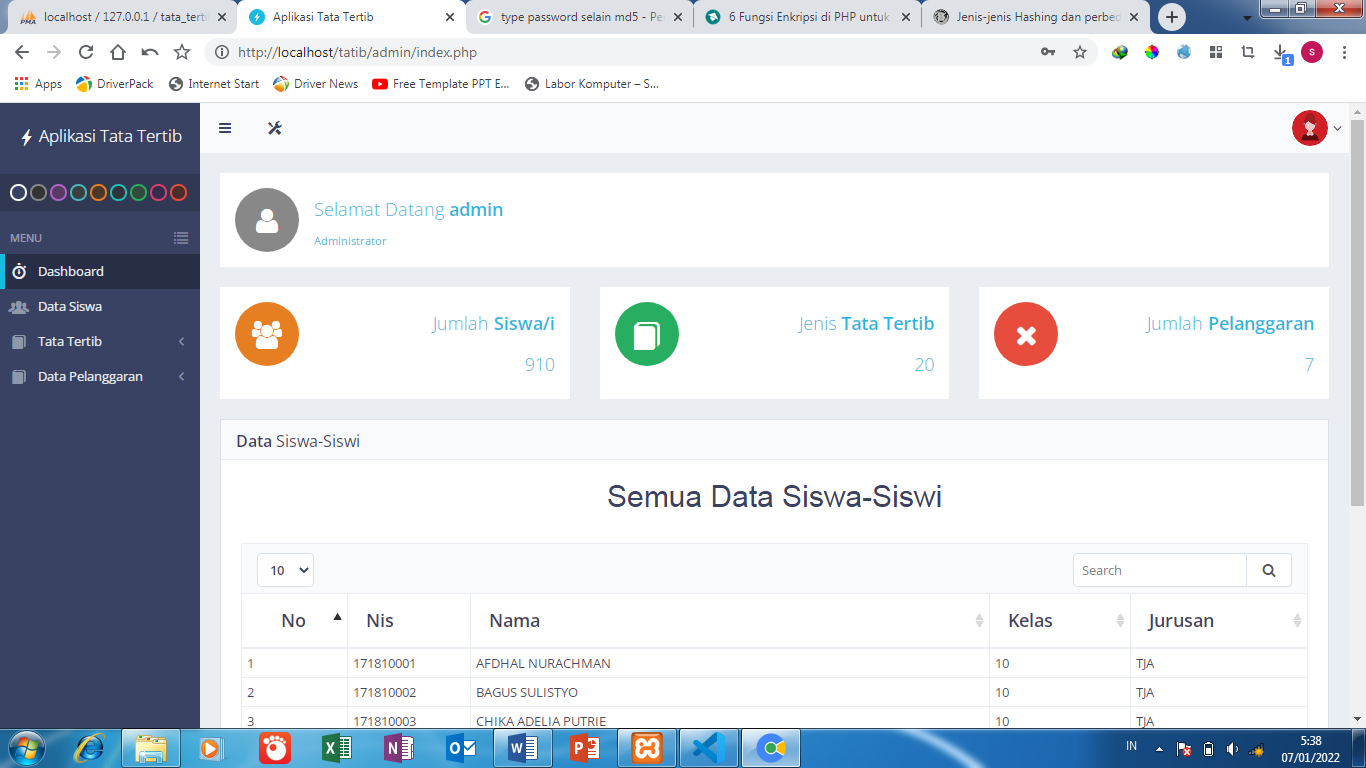The image size is (1366, 768).
Task: Click the Data Siswa people icon
Action: tap(19, 307)
